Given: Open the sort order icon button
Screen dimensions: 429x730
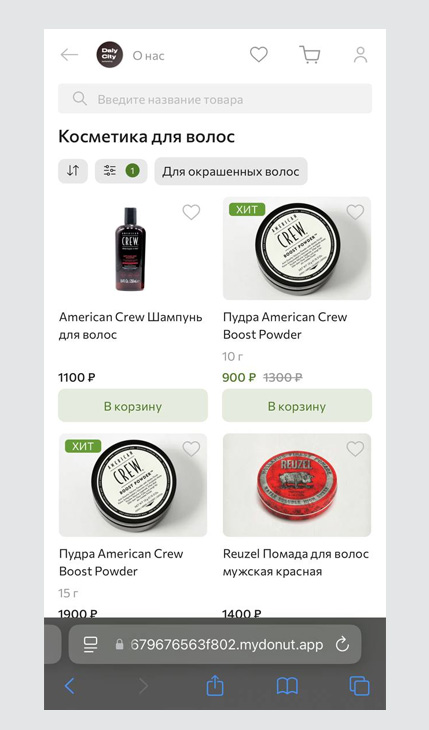Looking at the screenshot, I should point(73,171).
